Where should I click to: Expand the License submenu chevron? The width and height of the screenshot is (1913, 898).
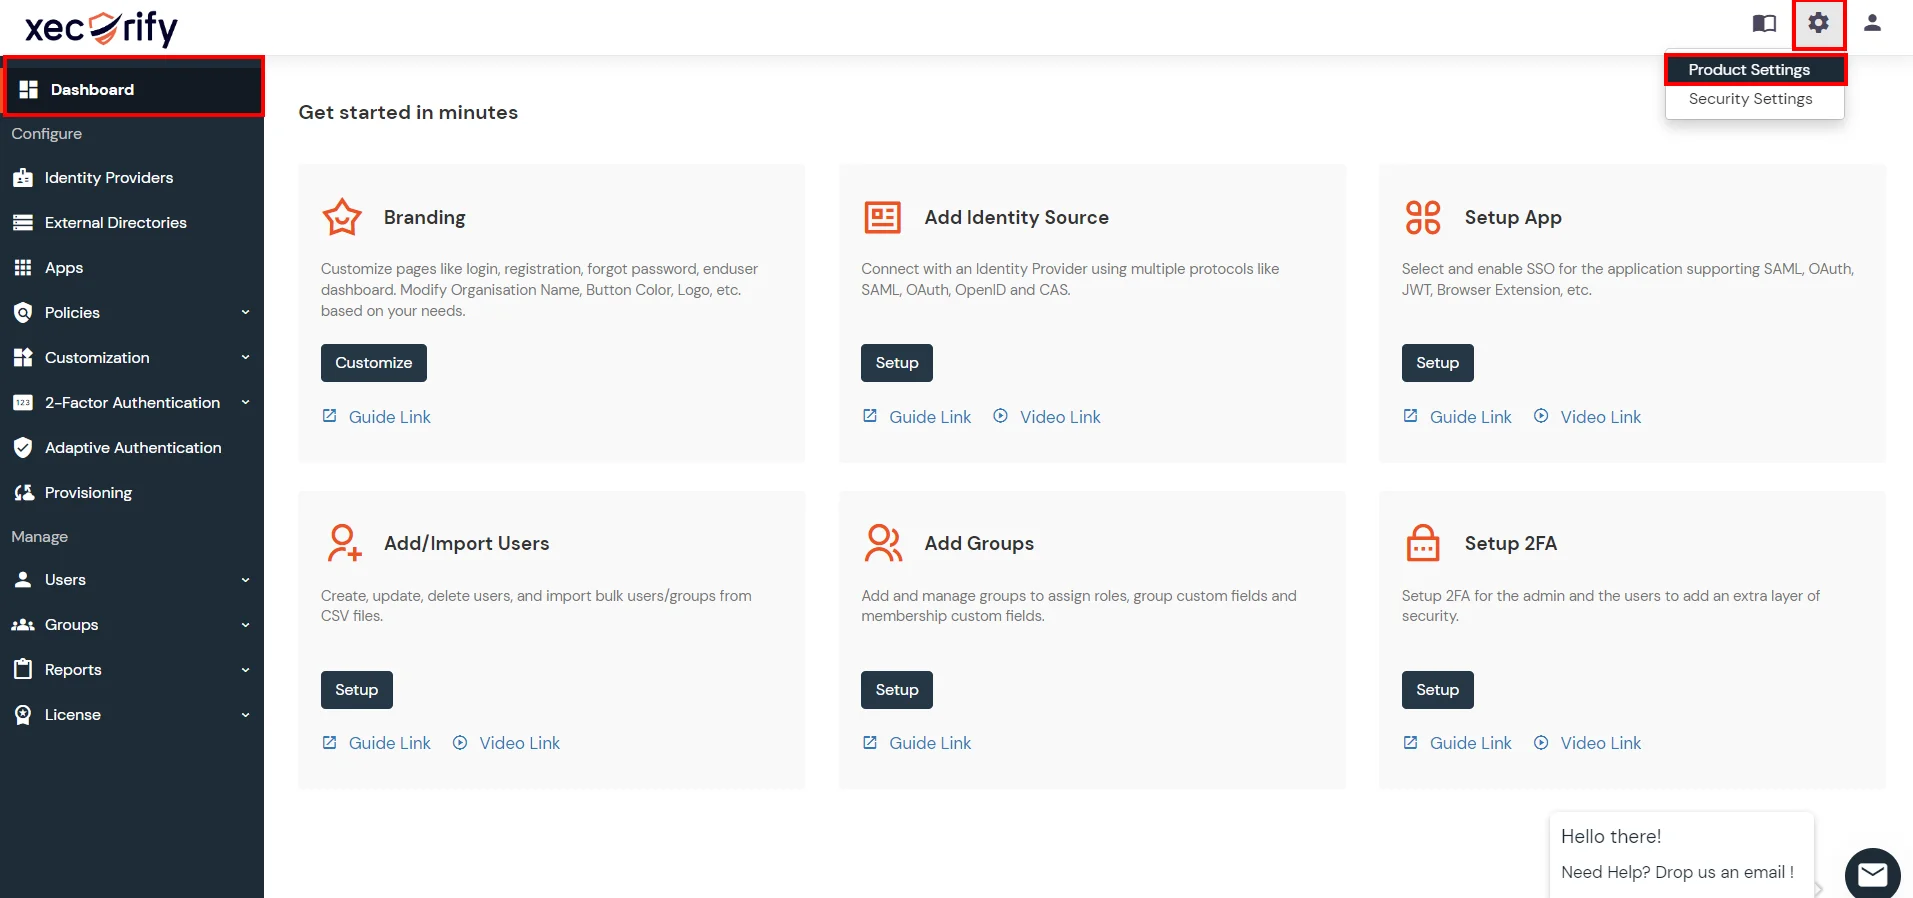coord(245,715)
